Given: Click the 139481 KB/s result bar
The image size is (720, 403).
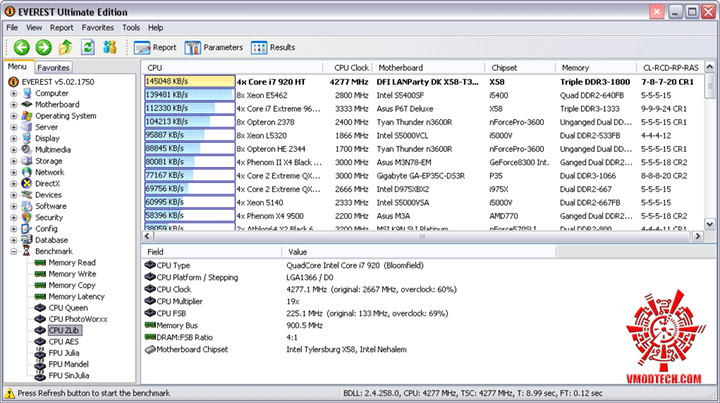Looking at the screenshot, I should tap(190, 95).
